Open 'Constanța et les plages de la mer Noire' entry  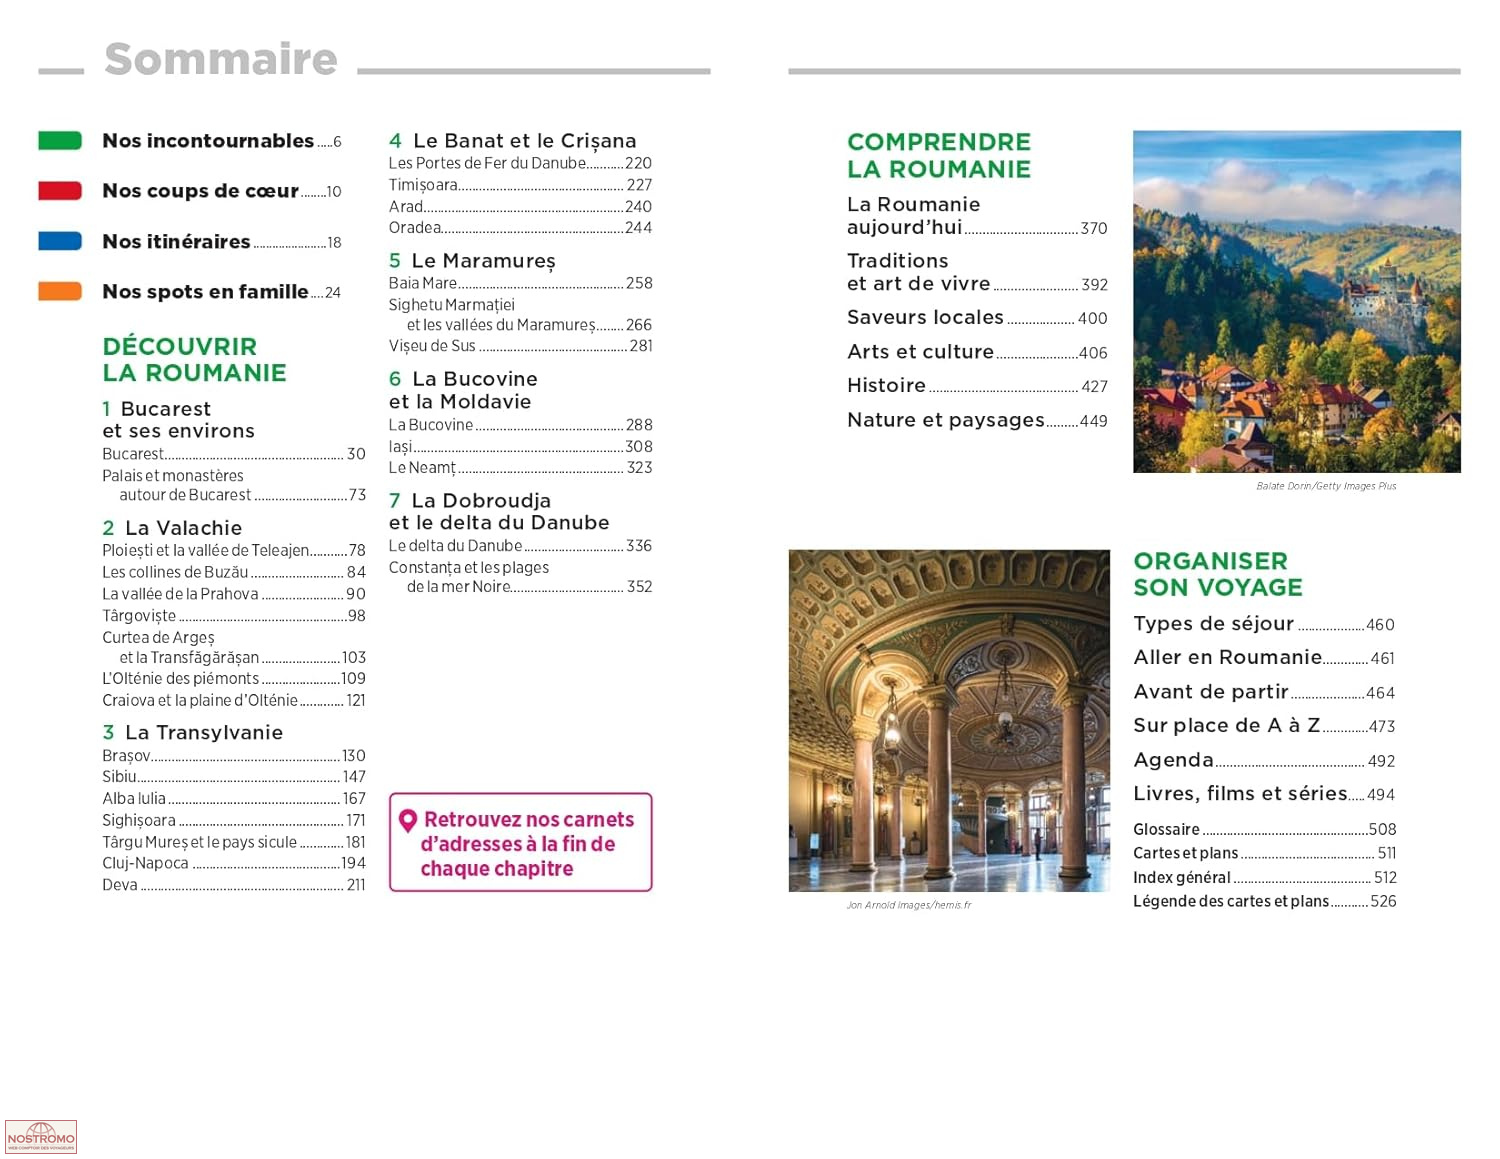(x=520, y=577)
